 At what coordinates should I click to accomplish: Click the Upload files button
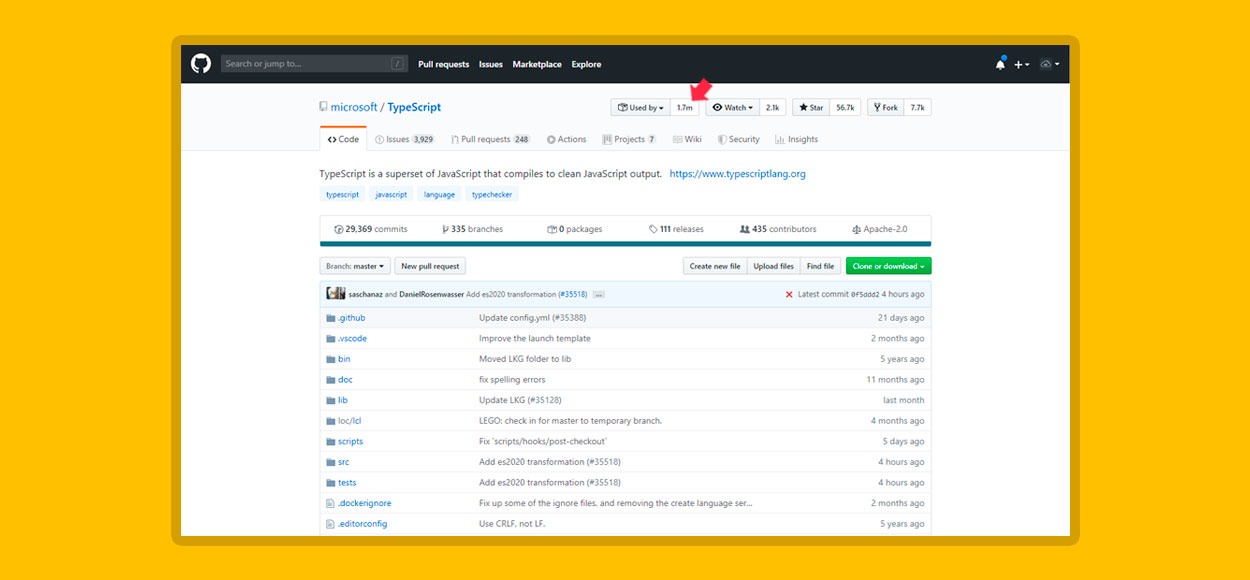tap(773, 266)
